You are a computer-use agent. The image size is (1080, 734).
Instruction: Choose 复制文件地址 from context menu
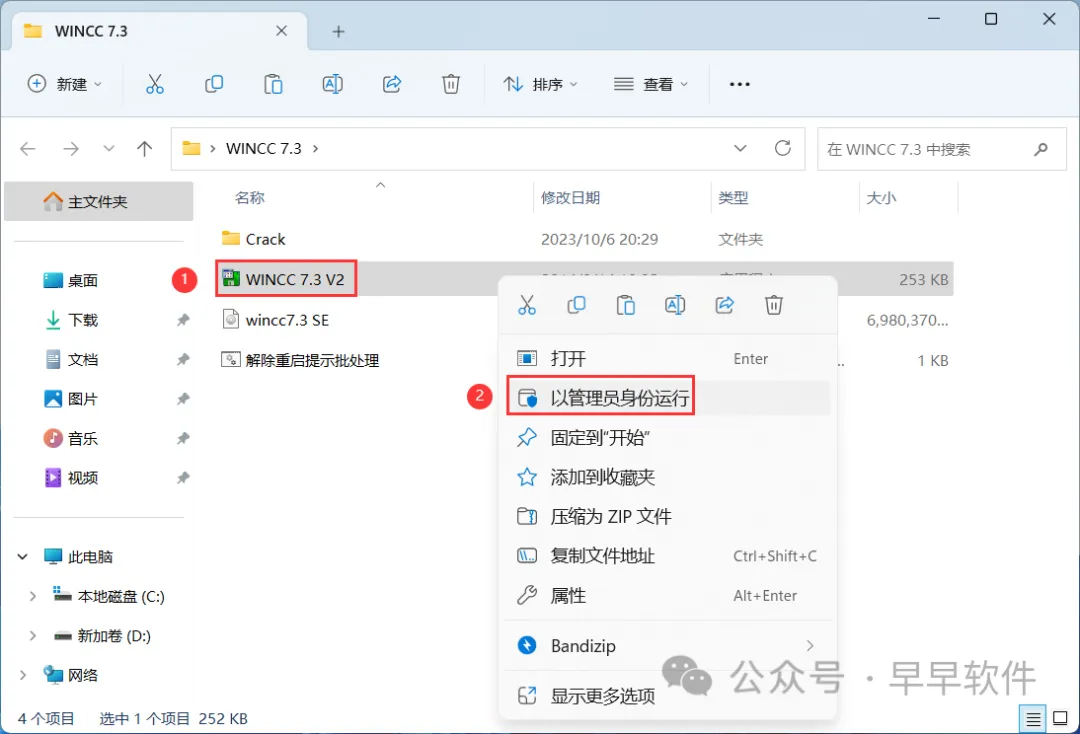point(668,556)
